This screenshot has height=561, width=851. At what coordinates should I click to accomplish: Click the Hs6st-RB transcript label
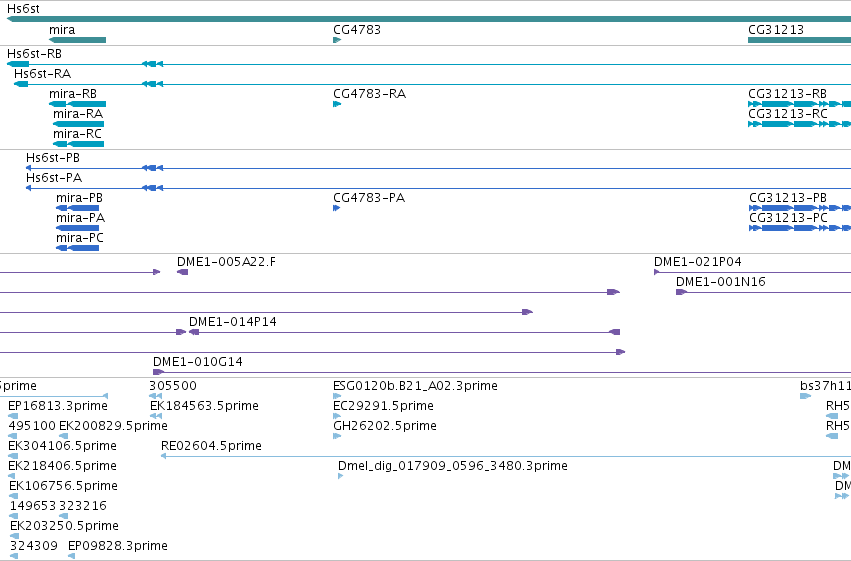pos(34,54)
